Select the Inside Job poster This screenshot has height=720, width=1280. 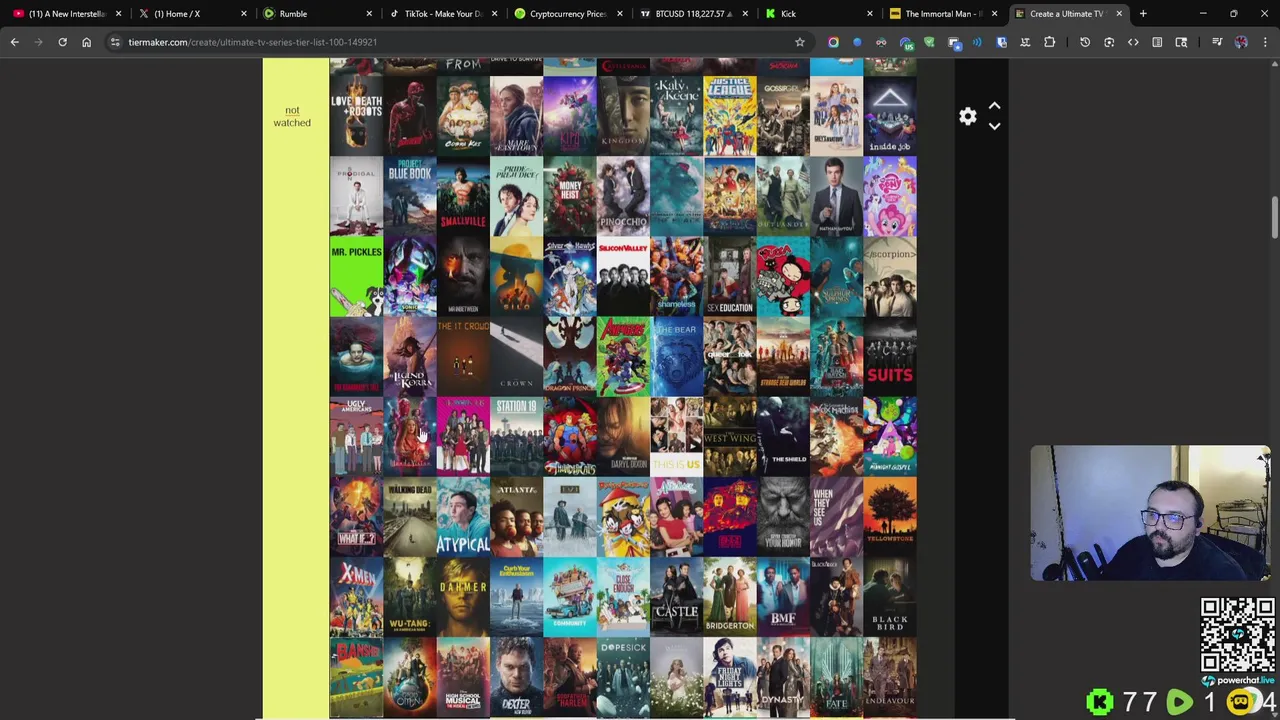[x=890, y=116]
